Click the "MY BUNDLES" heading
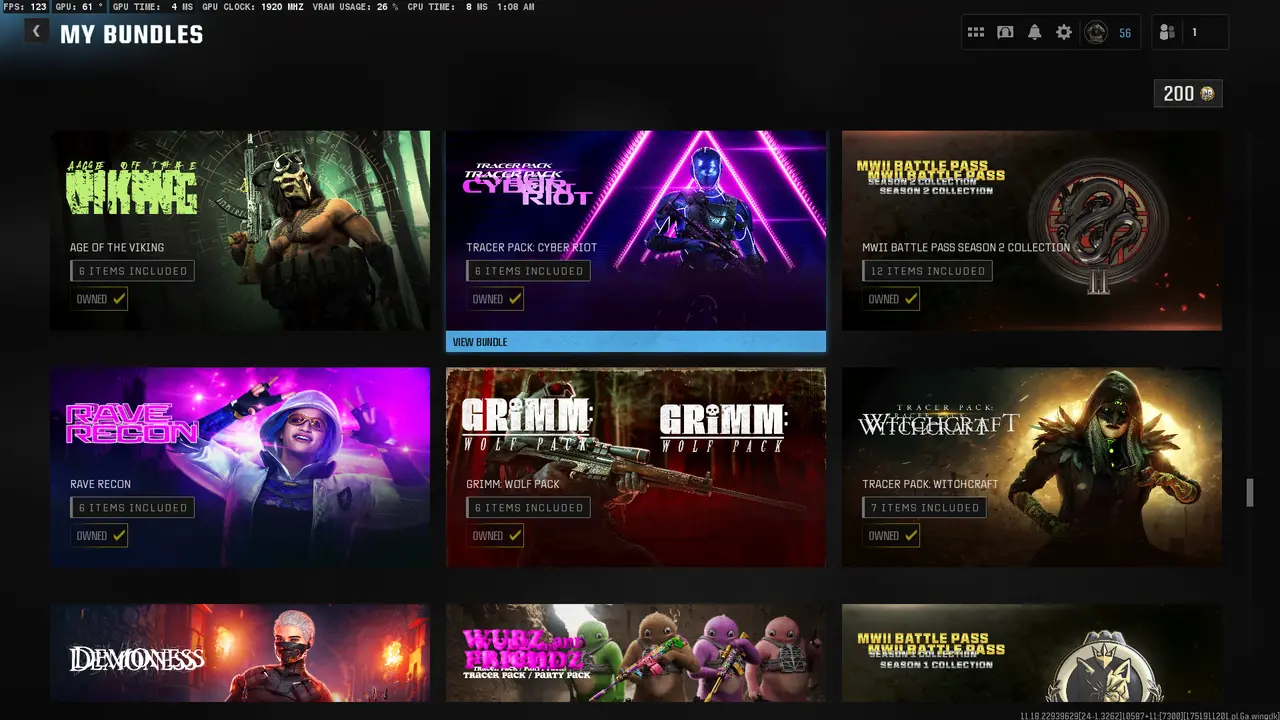This screenshot has height=720, width=1280. (x=131, y=34)
